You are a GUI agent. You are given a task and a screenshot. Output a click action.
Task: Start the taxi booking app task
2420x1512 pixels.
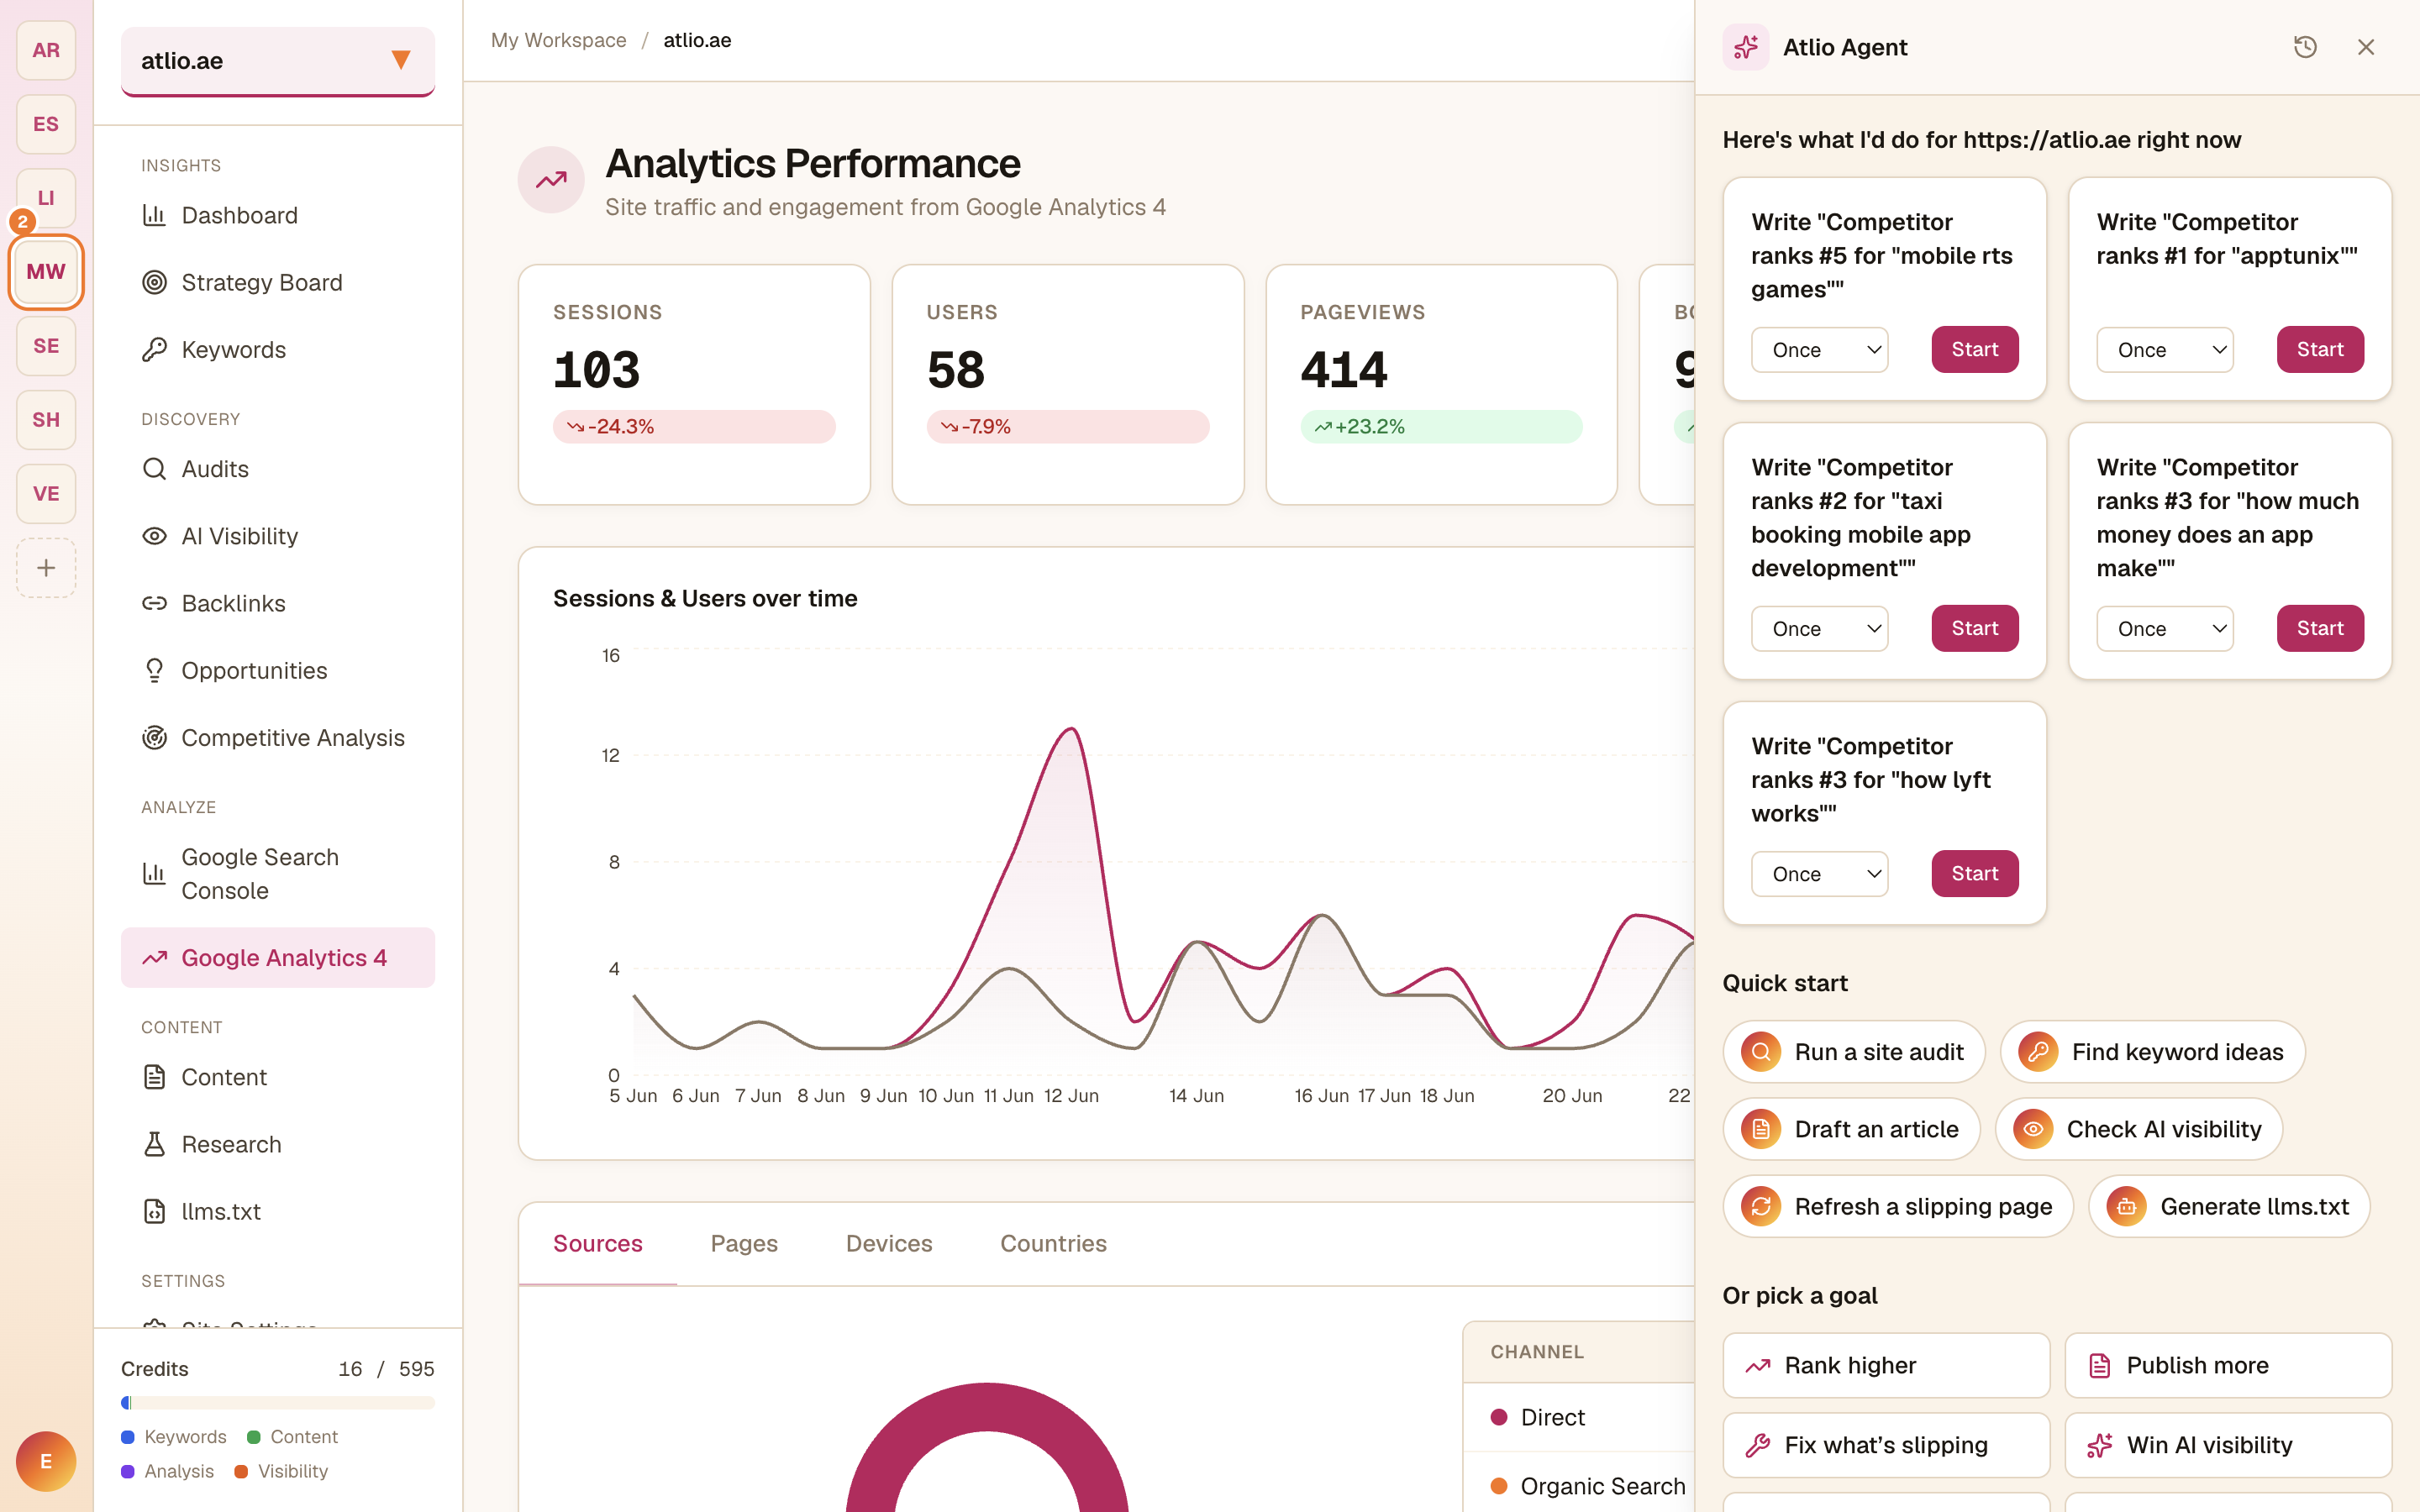pyautogui.click(x=1975, y=629)
